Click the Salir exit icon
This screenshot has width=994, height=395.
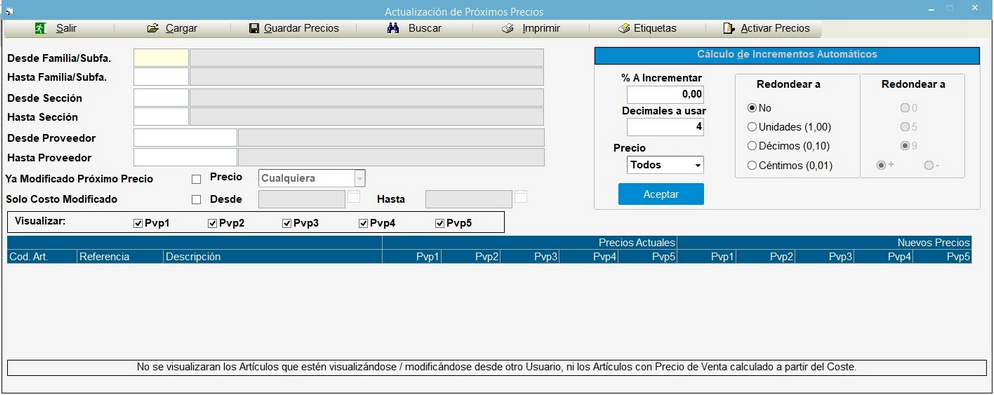click(41, 29)
